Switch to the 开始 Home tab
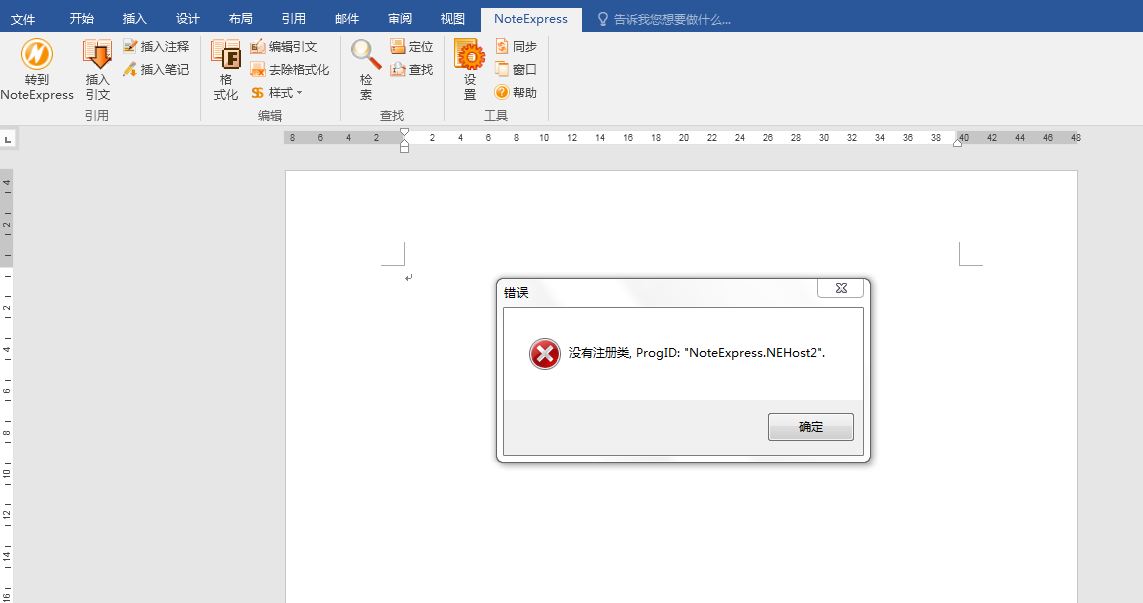1143x603 pixels. (x=82, y=19)
